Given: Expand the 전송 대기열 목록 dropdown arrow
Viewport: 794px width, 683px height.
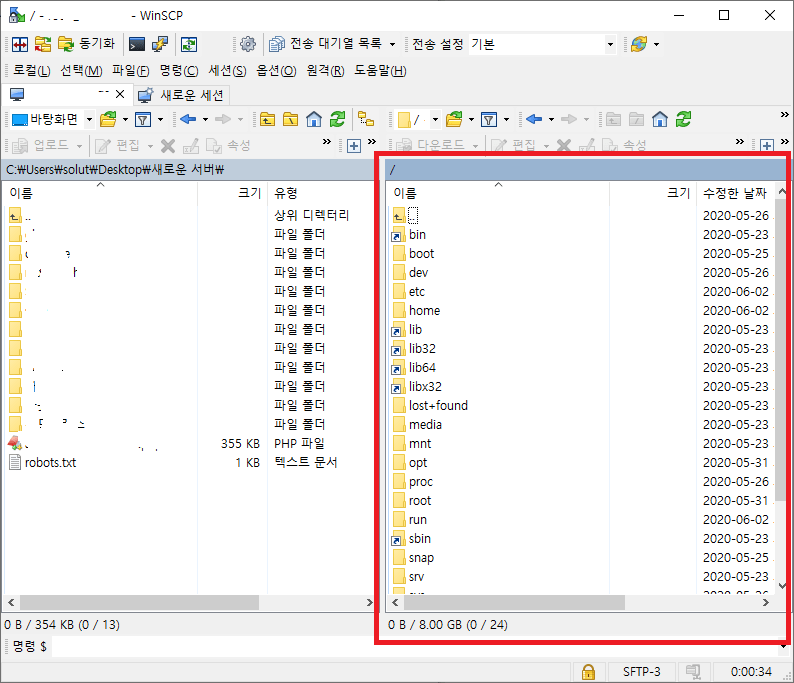Looking at the screenshot, I should tap(392, 44).
